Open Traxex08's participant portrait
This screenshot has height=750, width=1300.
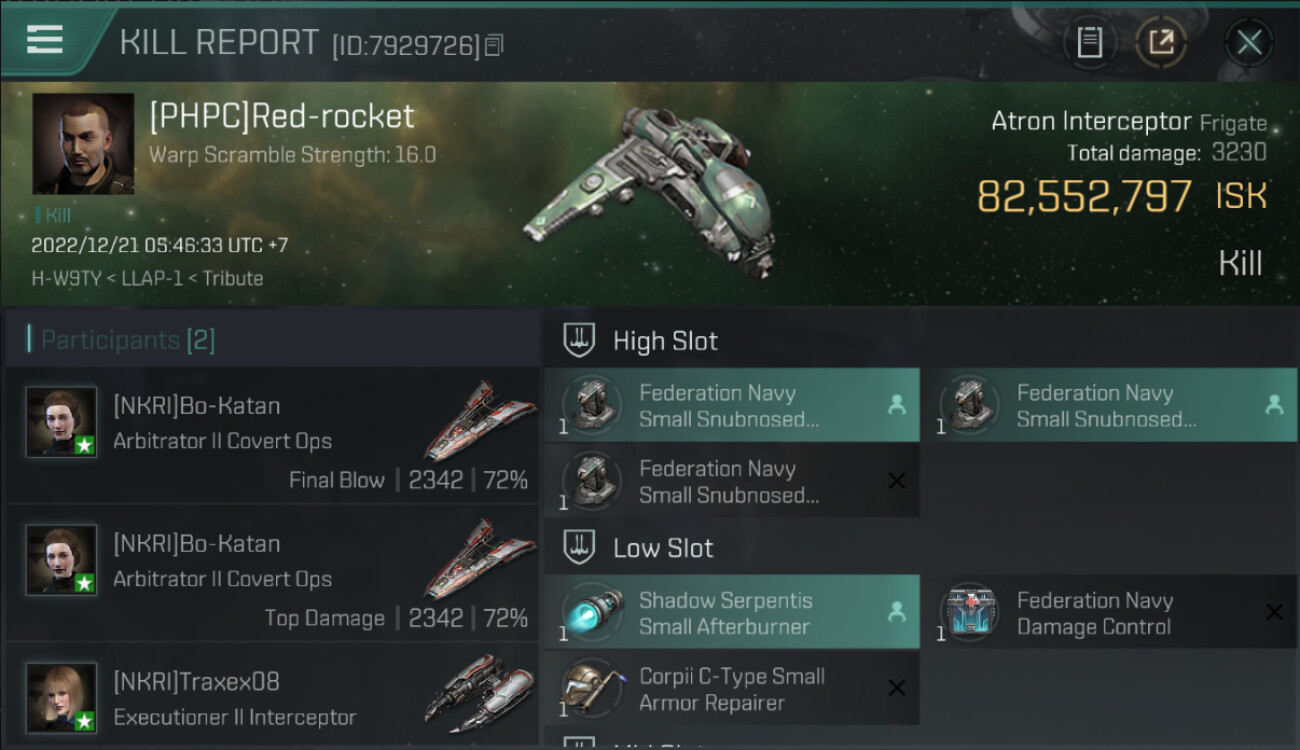[x=62, y=697]
